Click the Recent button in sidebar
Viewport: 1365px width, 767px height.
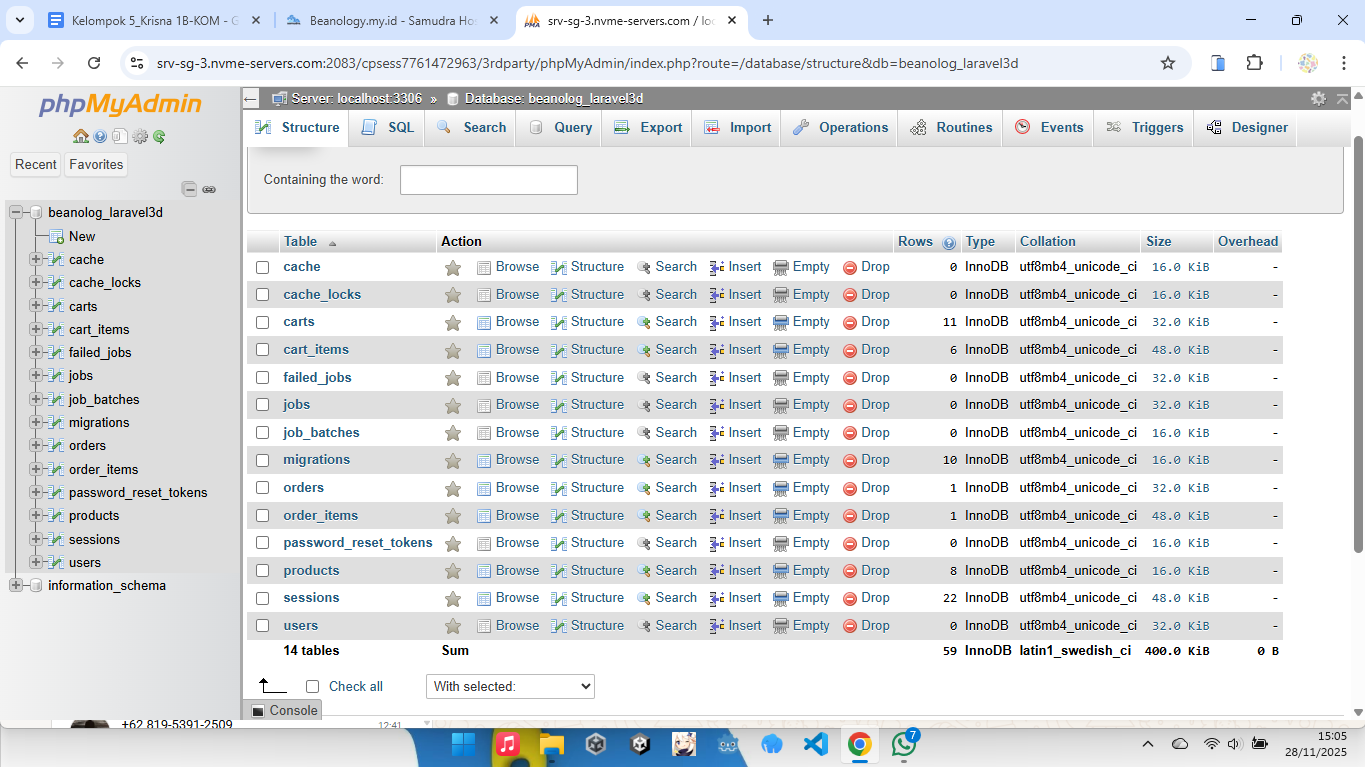tap(36, 165)
